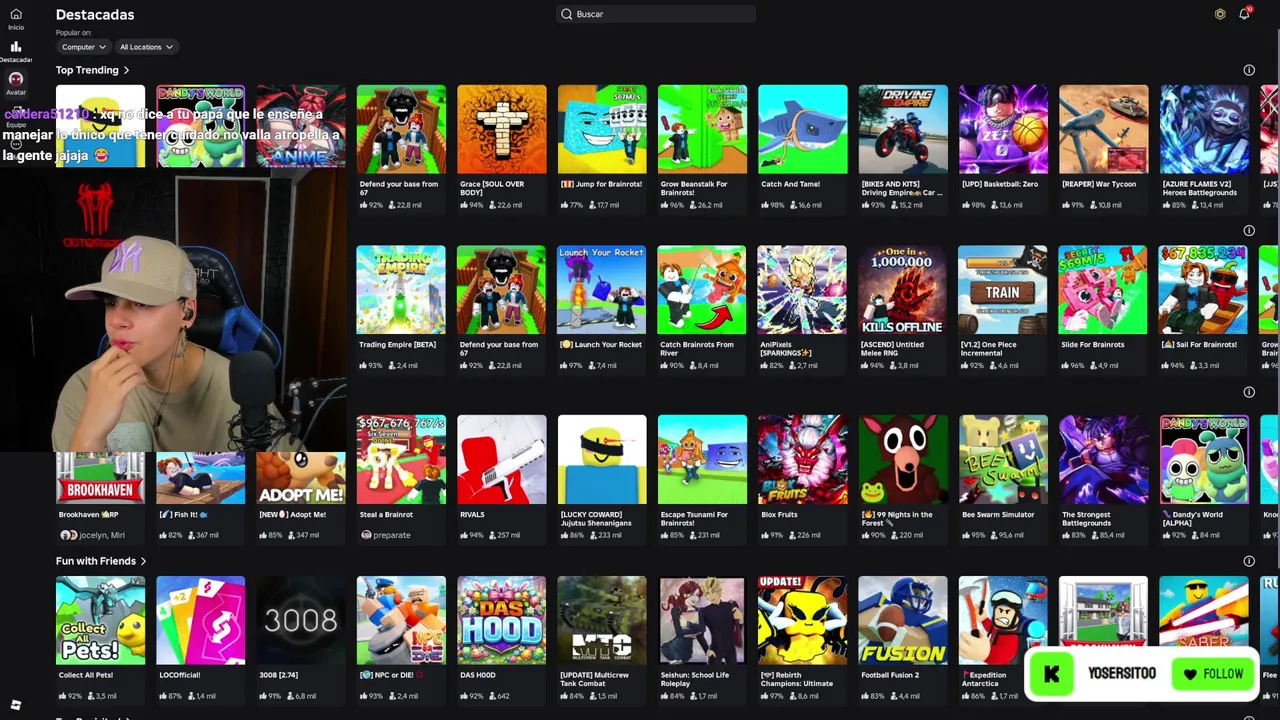The height and width of the screenshot is (720, 1280).
Task: Click YOSERSITOO channel name in overlay
Action: (x=1121, y=674)
